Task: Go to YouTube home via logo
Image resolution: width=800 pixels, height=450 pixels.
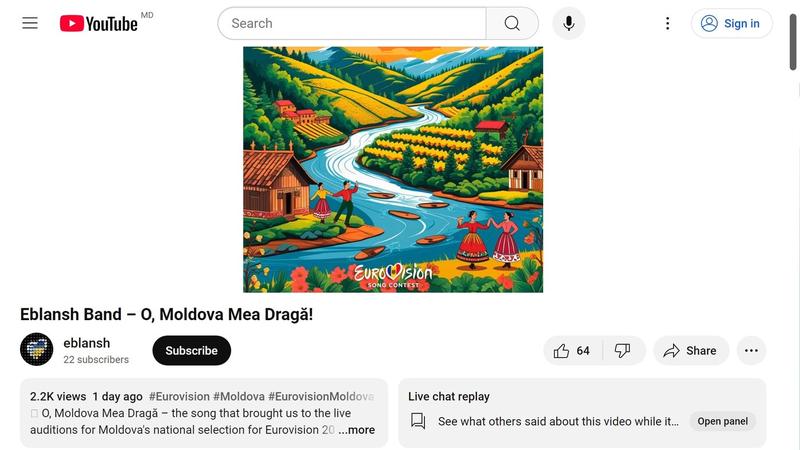Action: point(99,23)
